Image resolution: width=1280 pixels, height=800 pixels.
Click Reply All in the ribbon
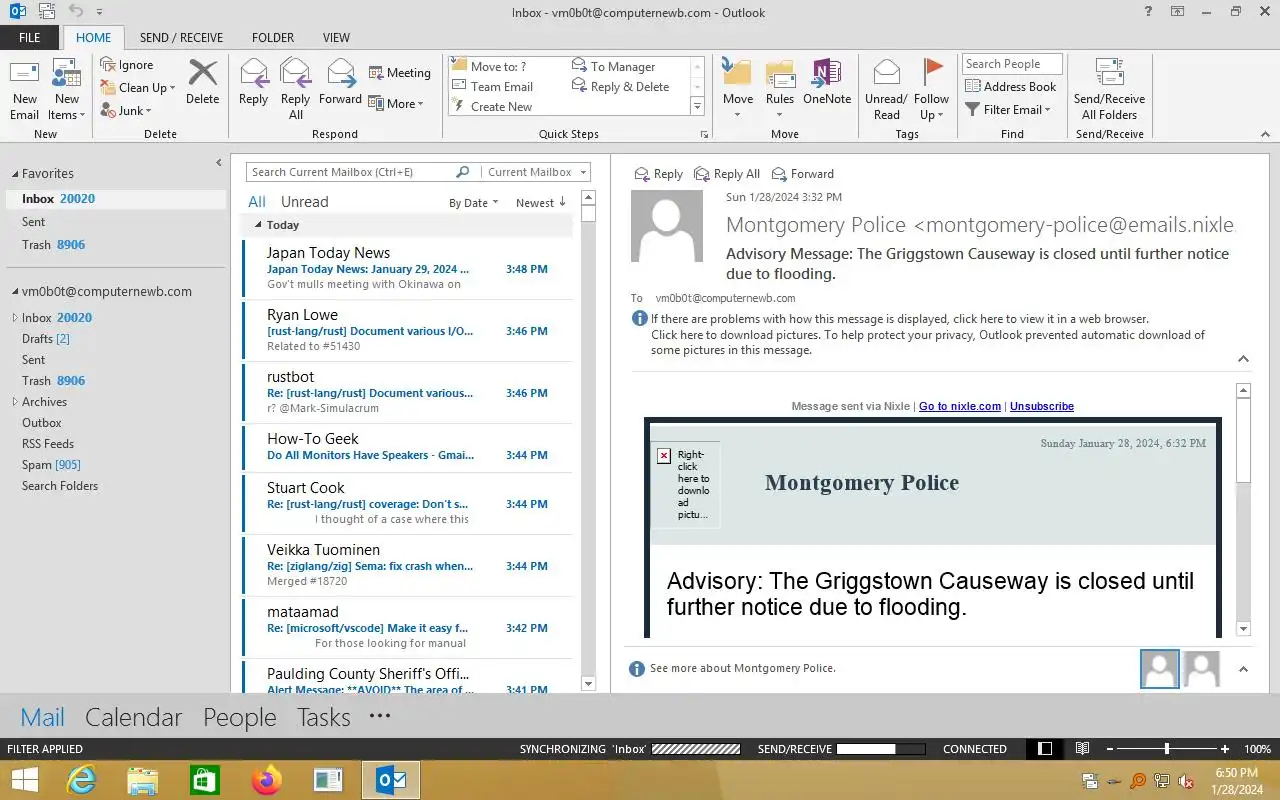(x=295, y=89)
